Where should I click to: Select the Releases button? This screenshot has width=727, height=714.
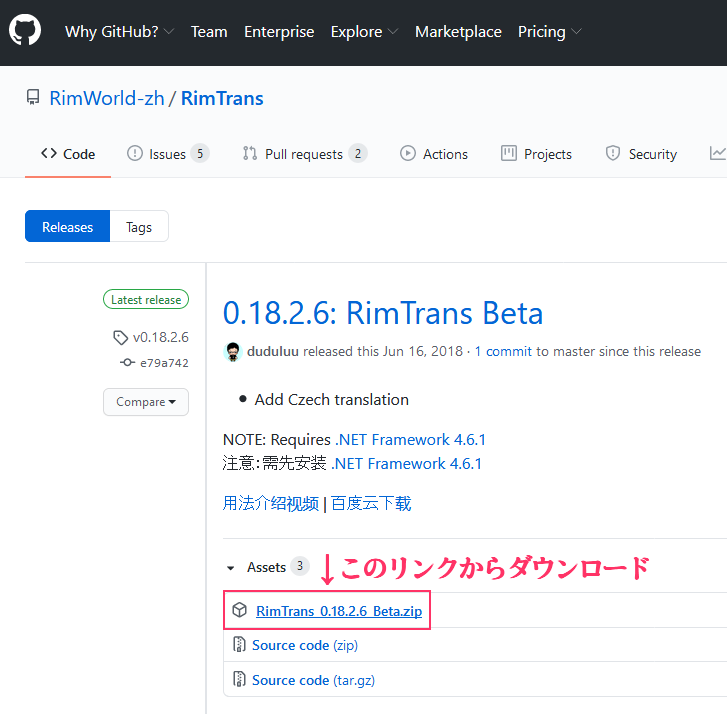68,227
